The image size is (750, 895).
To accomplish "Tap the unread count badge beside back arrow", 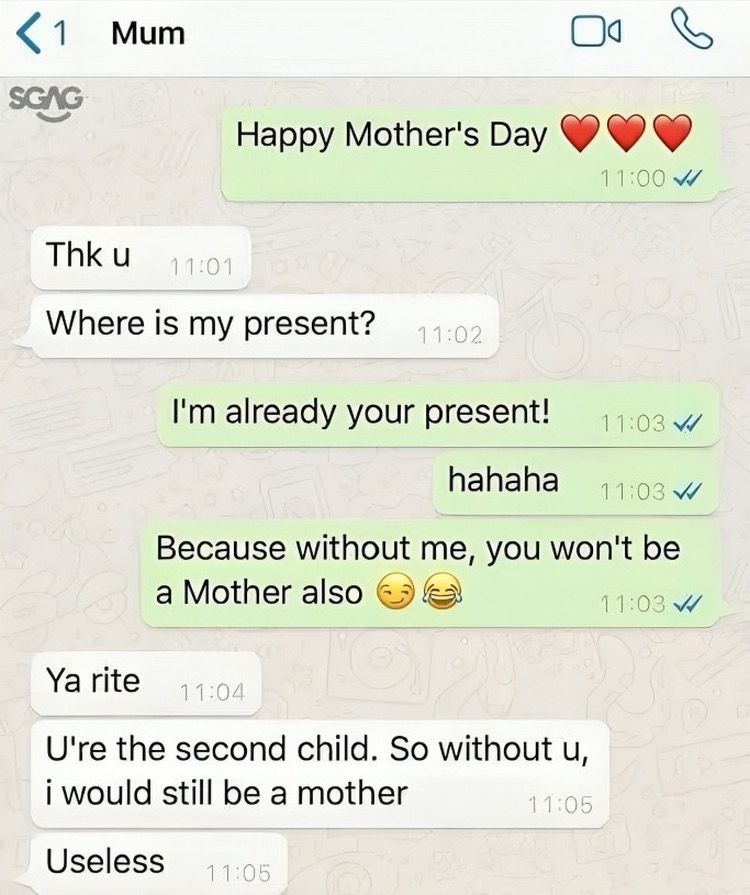I will coord(59,34).
